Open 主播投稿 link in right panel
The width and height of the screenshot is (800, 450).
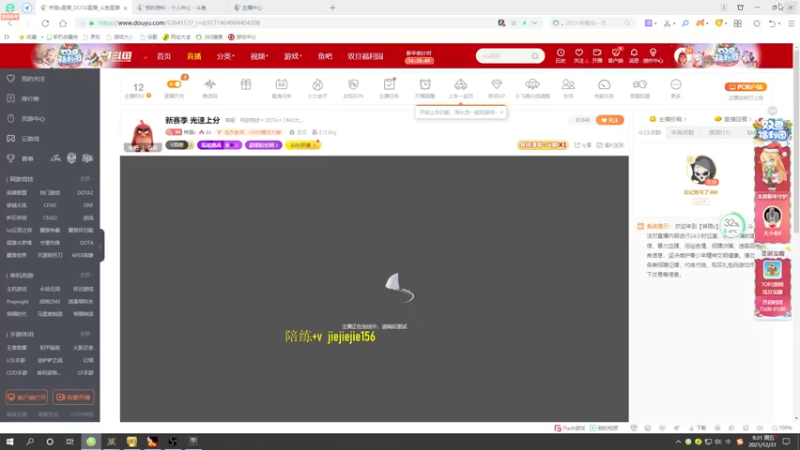click(x=668, y=119)
